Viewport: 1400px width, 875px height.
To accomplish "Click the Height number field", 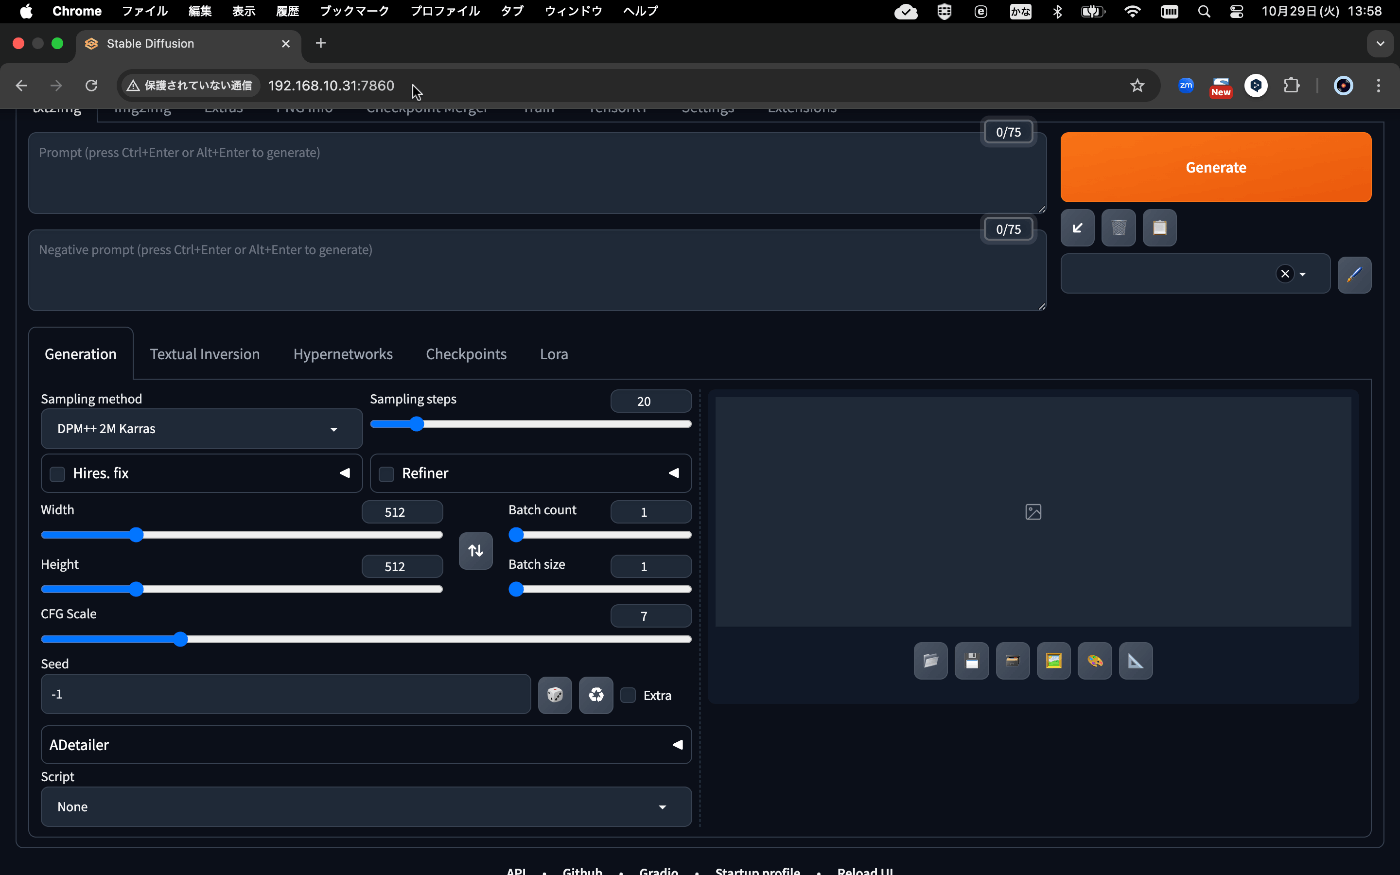I will point(402,566).
